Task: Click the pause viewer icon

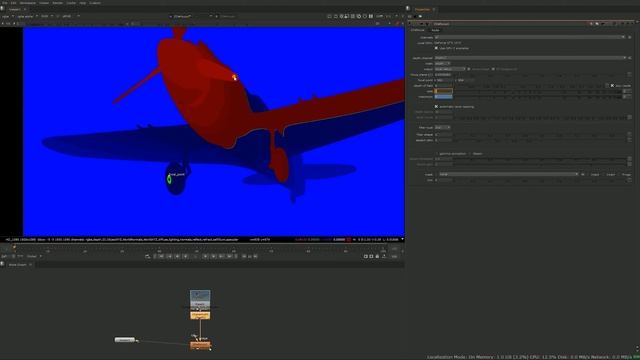Action: [371, 16]
